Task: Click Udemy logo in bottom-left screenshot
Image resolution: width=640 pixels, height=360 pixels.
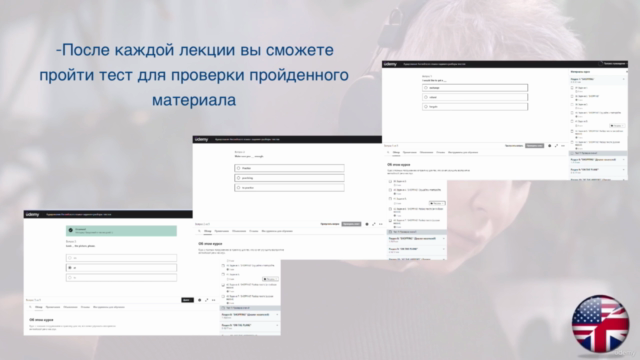Action: coord(32,214)
